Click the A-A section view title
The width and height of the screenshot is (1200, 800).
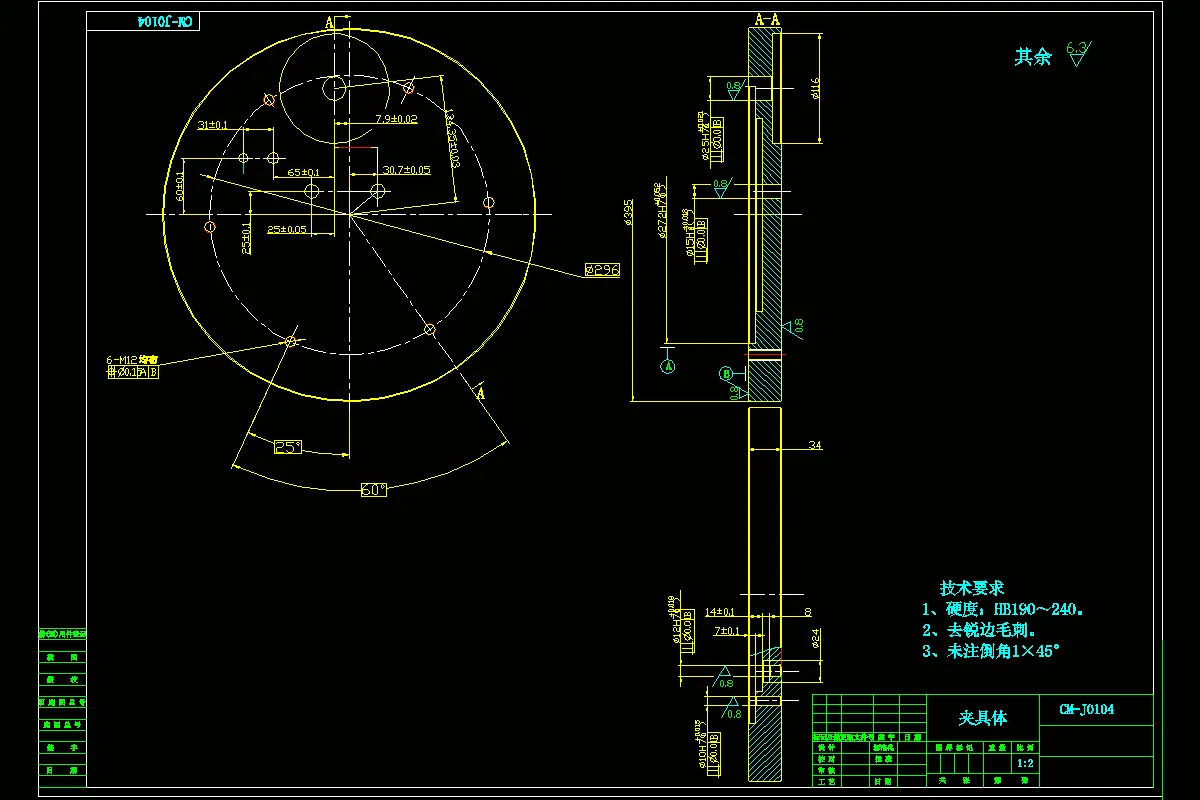pos(767,19)
